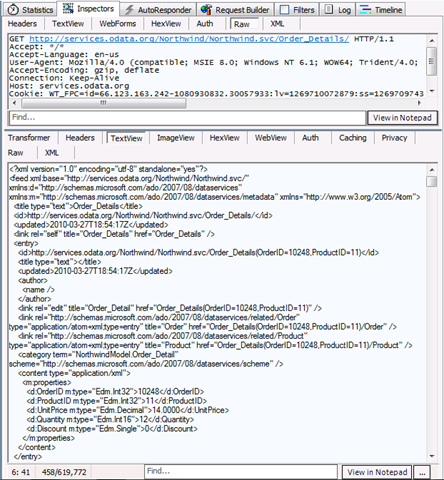Toggle the Filters checkbox
The height and width of the screenshot is (480, 444).
click(x=284, y=10)
